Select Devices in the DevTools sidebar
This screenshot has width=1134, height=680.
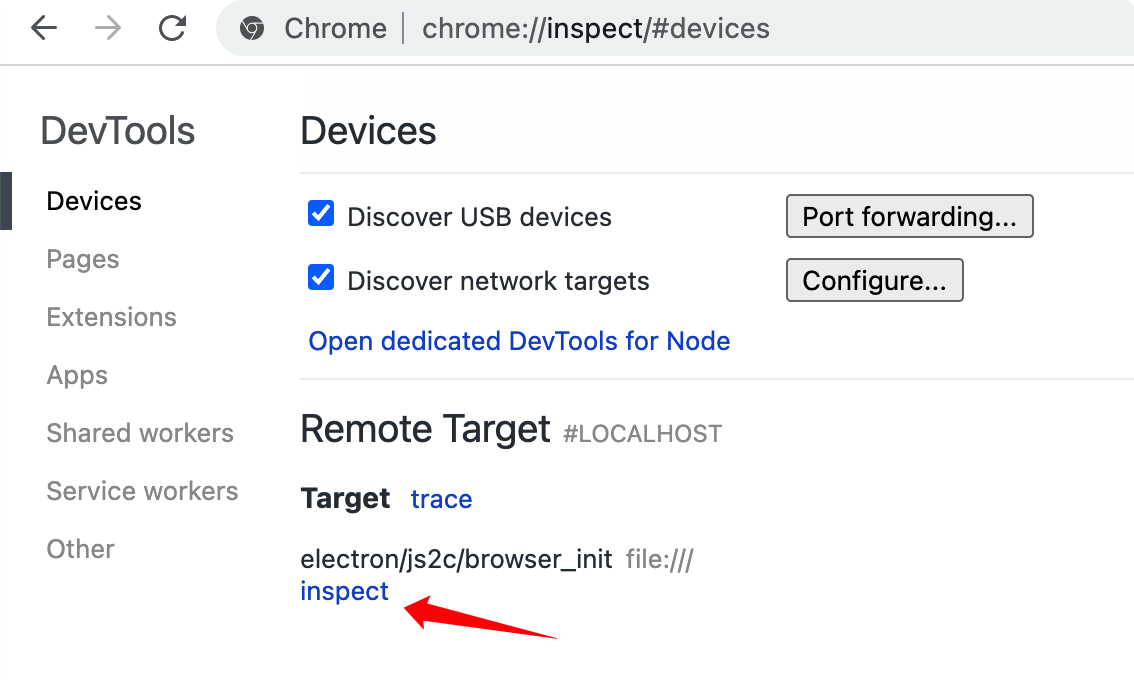pos(94,201)
